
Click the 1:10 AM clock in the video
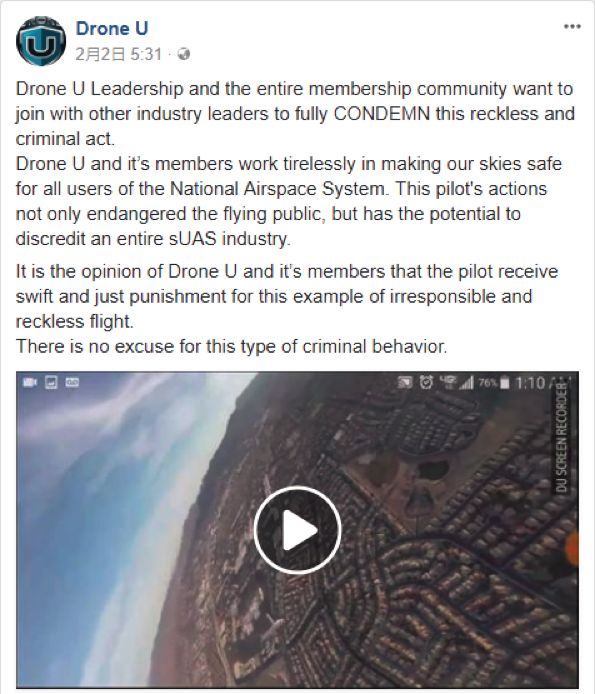tap(542, 383)
